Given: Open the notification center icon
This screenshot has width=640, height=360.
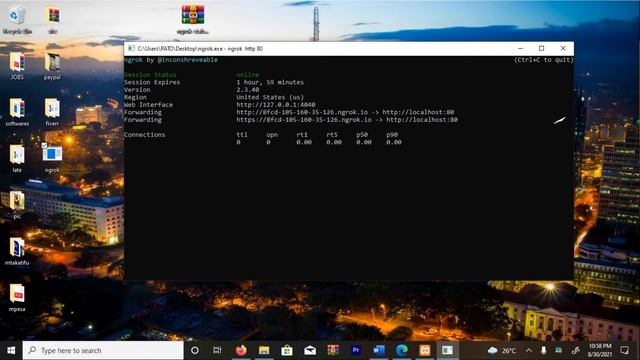Looking at the screenshot, I should (x=624, y=350).
